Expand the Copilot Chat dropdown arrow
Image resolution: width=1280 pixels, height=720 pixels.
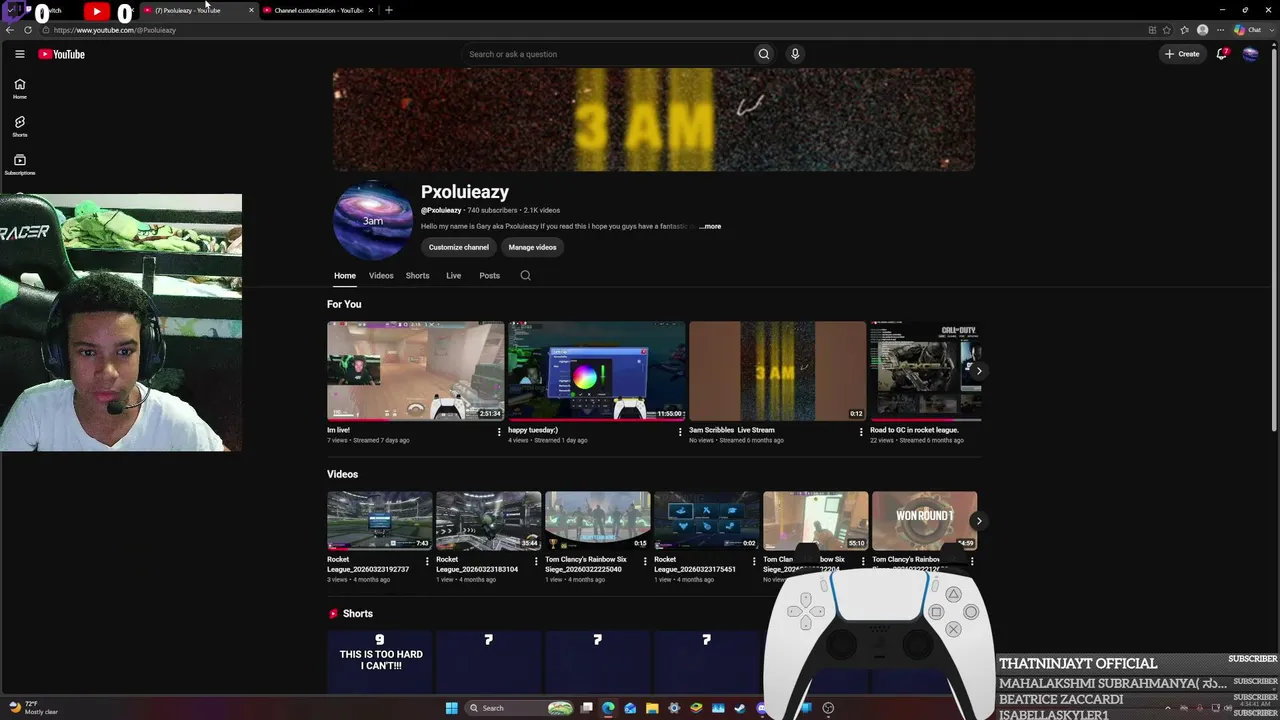[1270, 30]
